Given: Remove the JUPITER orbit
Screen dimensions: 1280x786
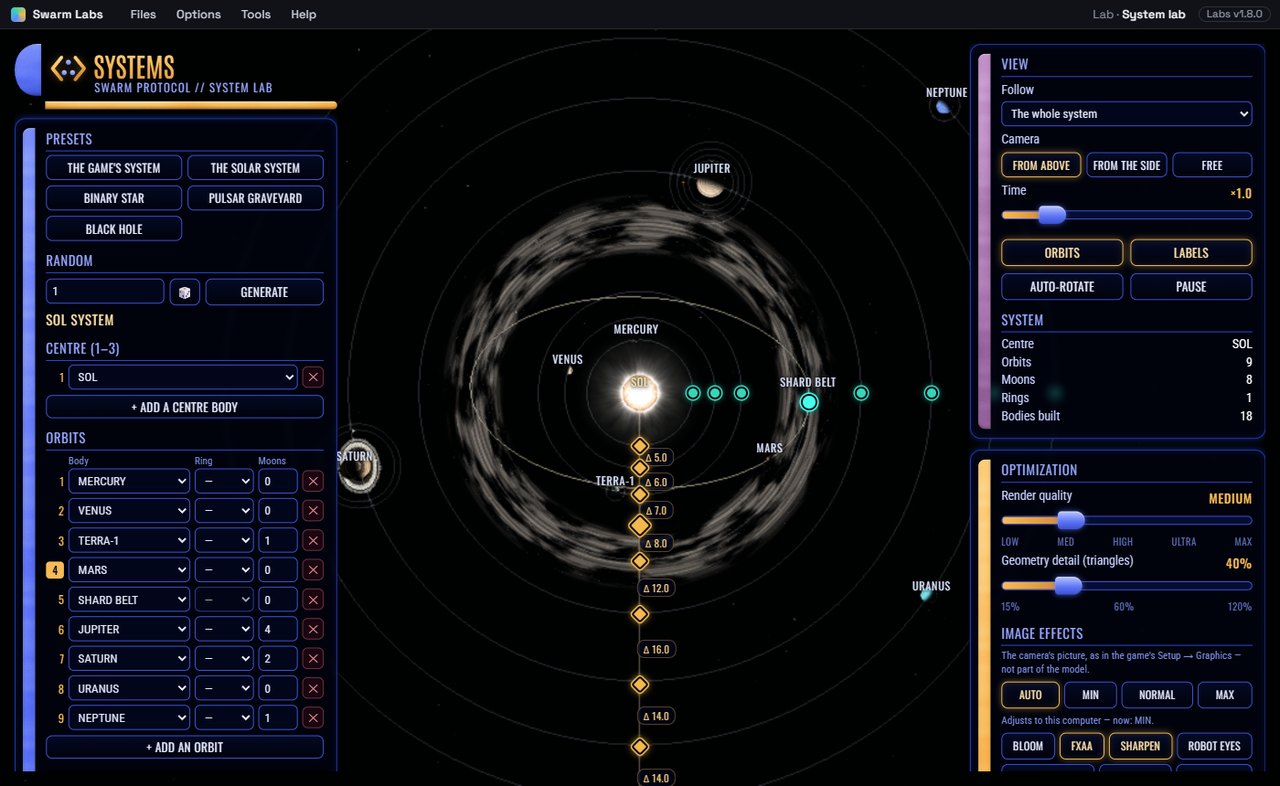Looking at the screenshot, I should [313, 629].
